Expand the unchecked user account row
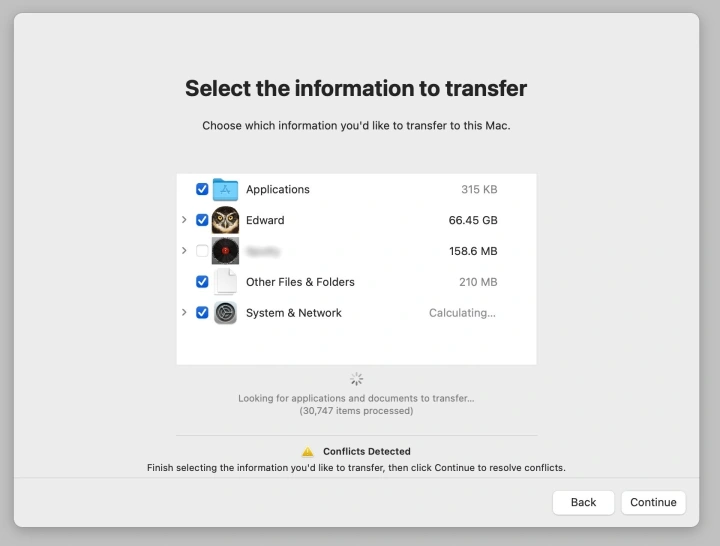The image size is (720, 546). pyautogui.click(x=184, y=251)
